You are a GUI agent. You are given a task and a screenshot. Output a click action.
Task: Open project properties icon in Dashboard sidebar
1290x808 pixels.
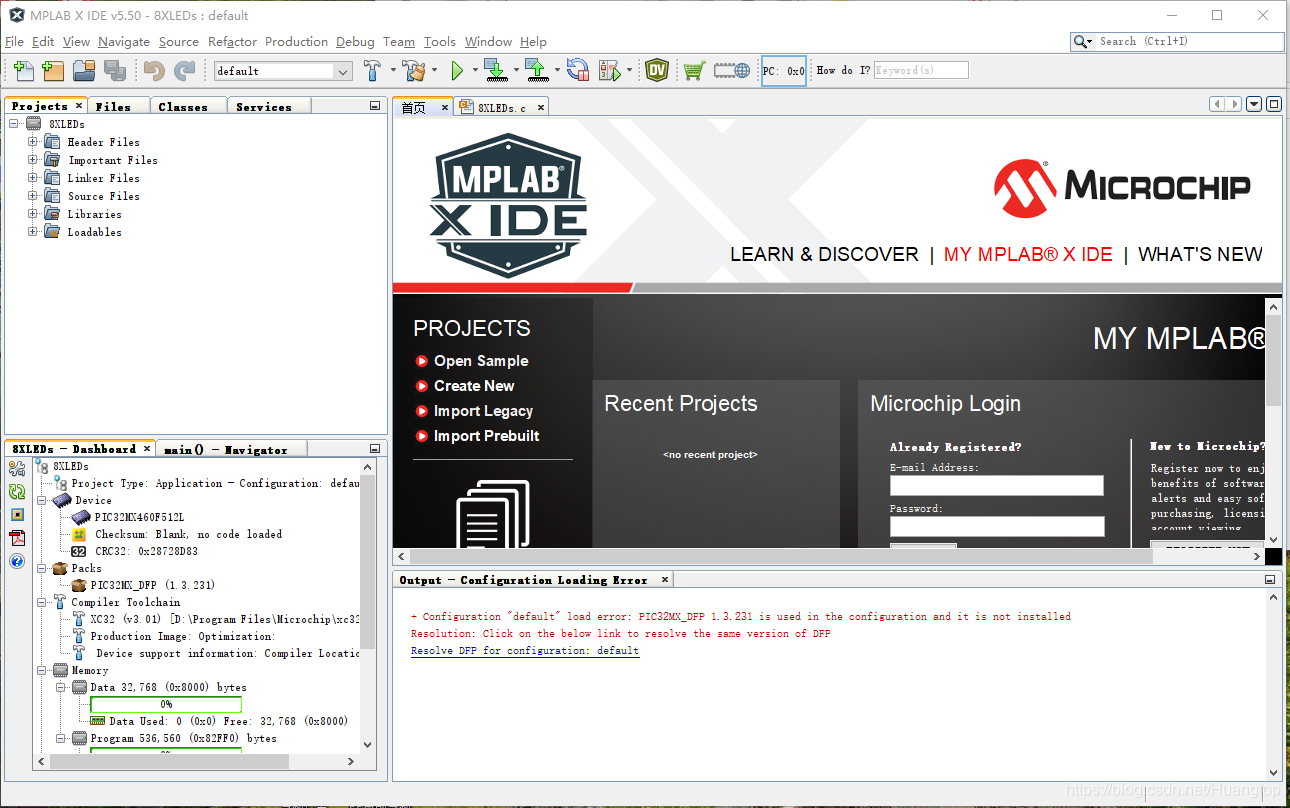pos(17,468)
